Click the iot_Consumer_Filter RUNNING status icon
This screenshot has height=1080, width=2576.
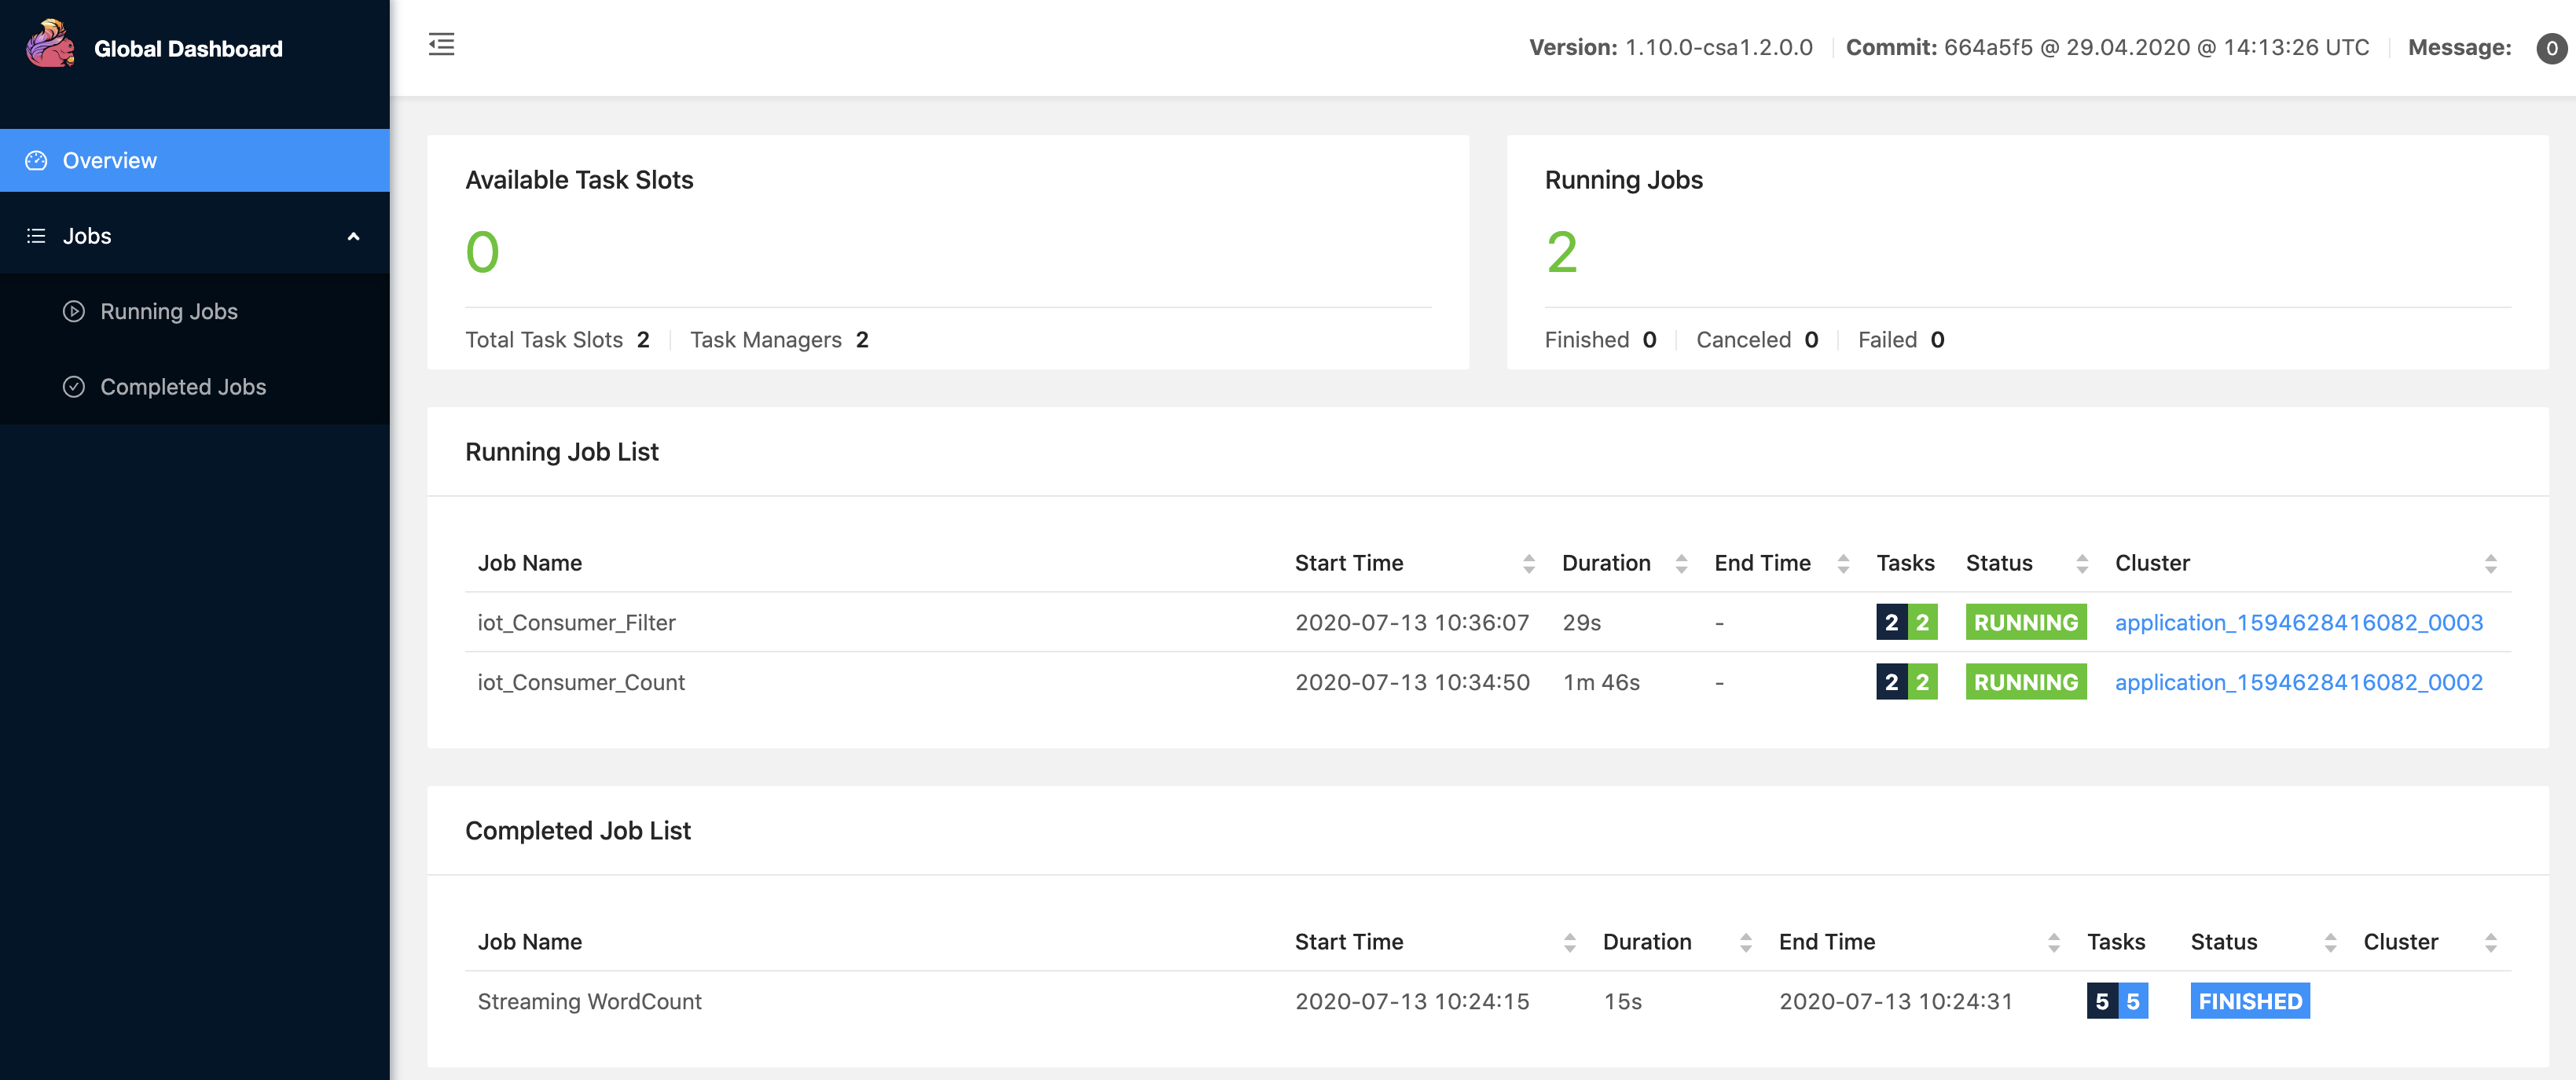point(2026,622)
